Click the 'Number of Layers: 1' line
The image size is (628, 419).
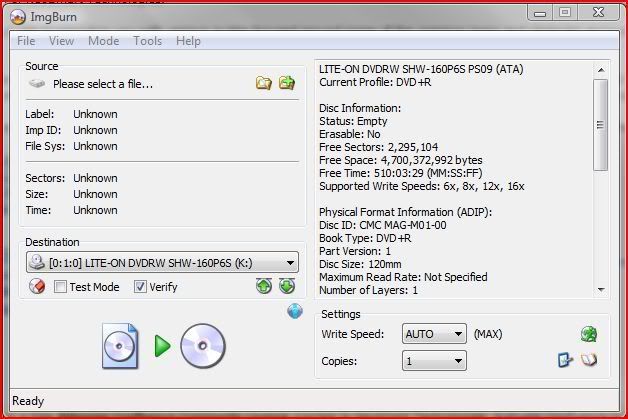(x=368, y=290)
